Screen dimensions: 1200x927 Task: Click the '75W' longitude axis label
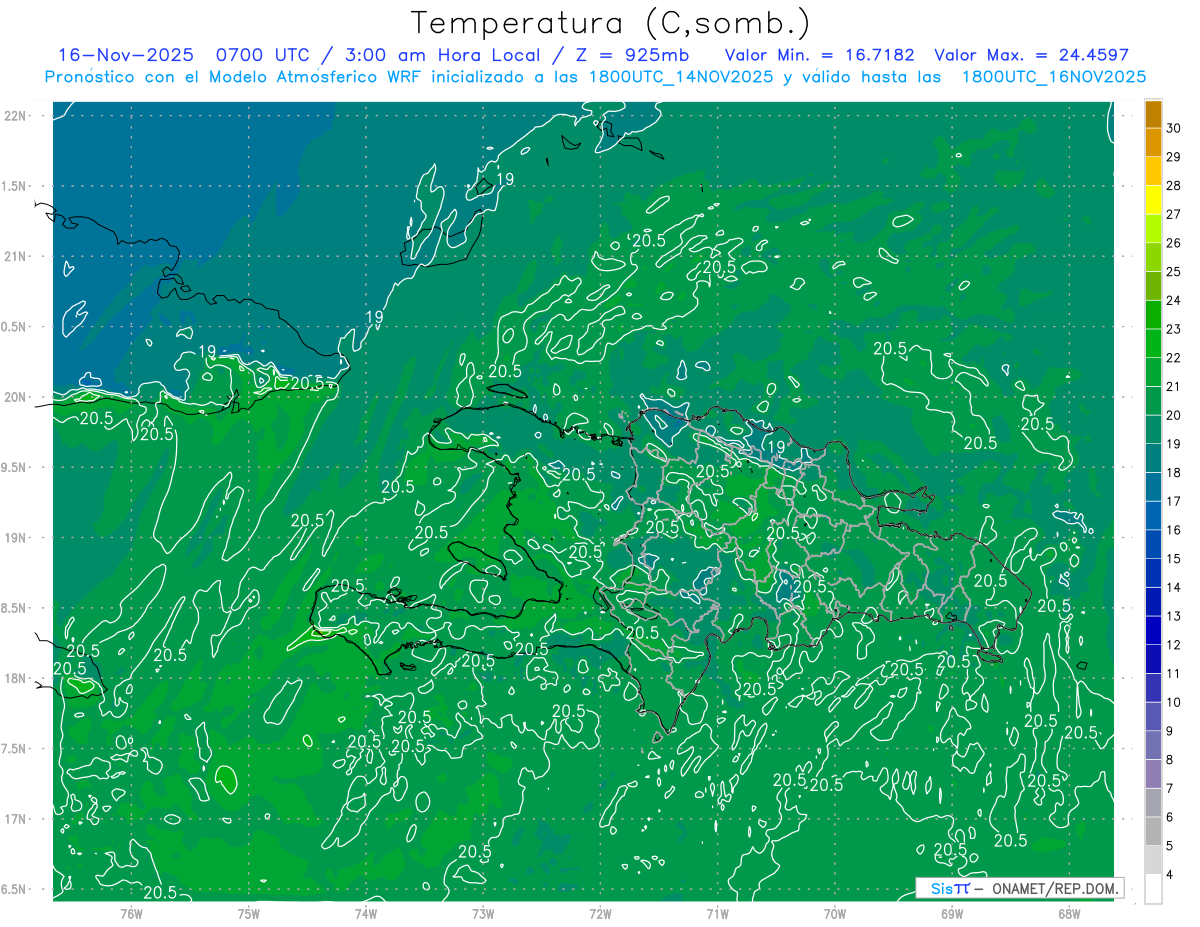(x=249, y=913)
